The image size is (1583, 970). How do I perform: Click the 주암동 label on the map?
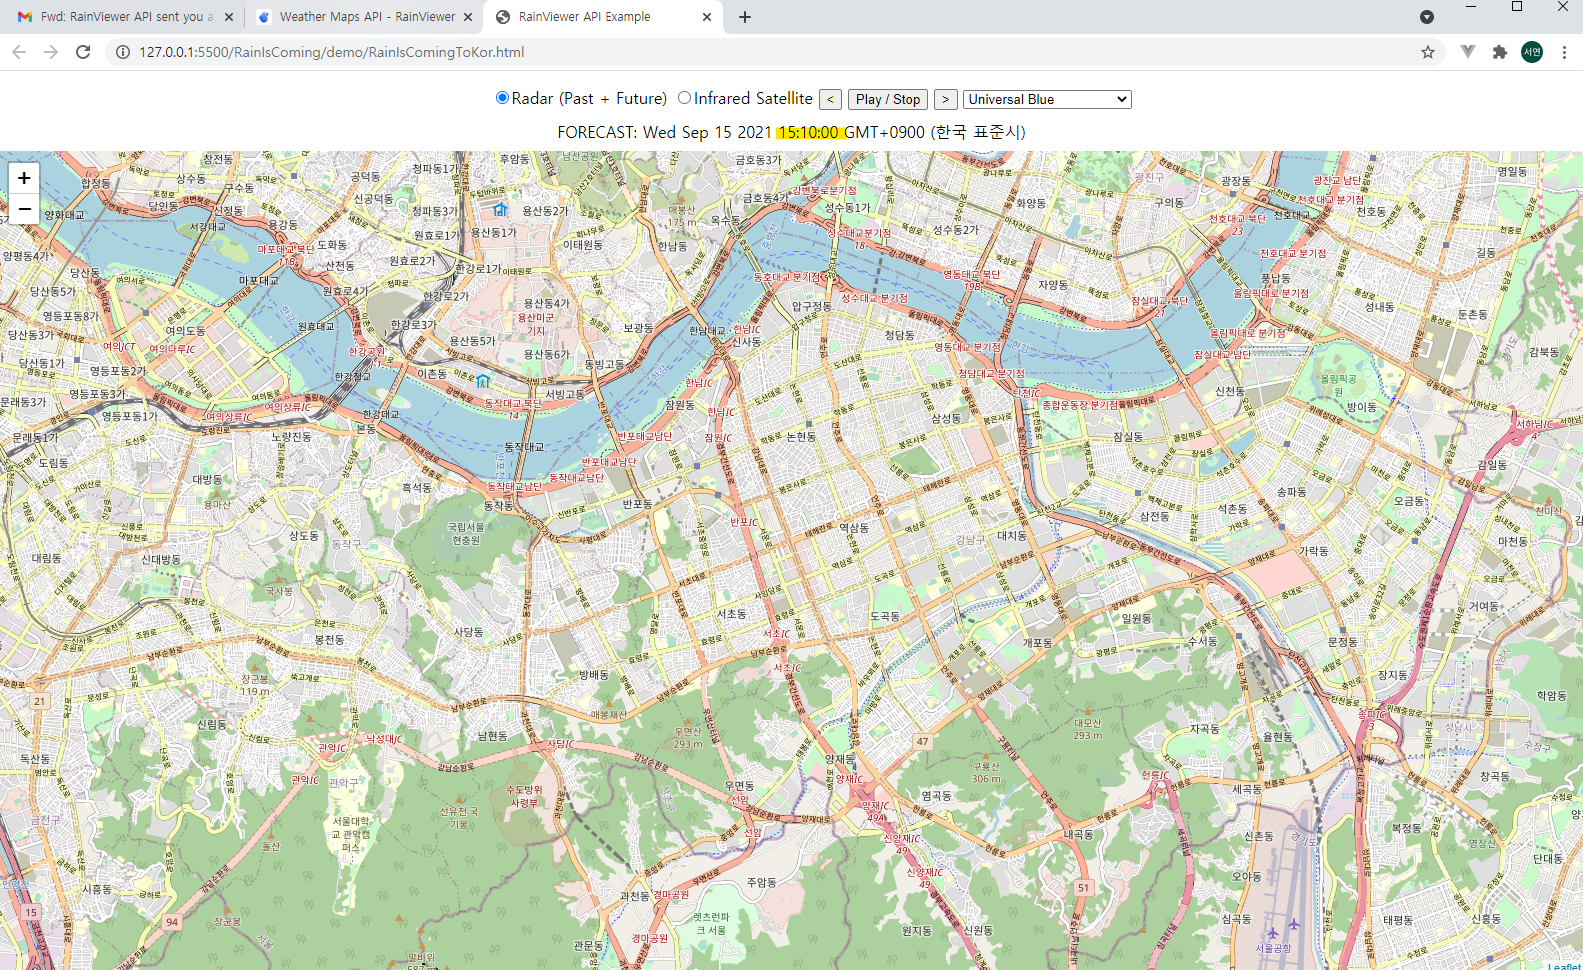tap(762, 882)
